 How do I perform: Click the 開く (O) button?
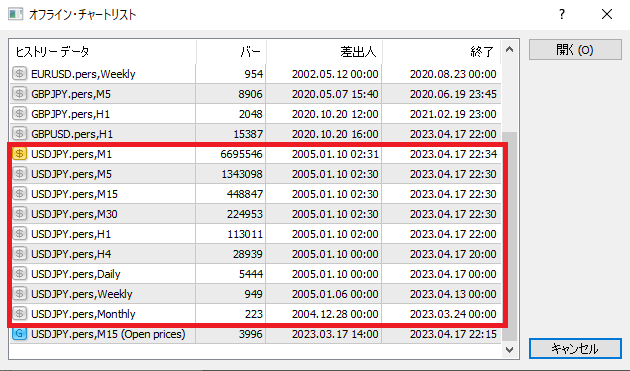(x=575, y=50)
